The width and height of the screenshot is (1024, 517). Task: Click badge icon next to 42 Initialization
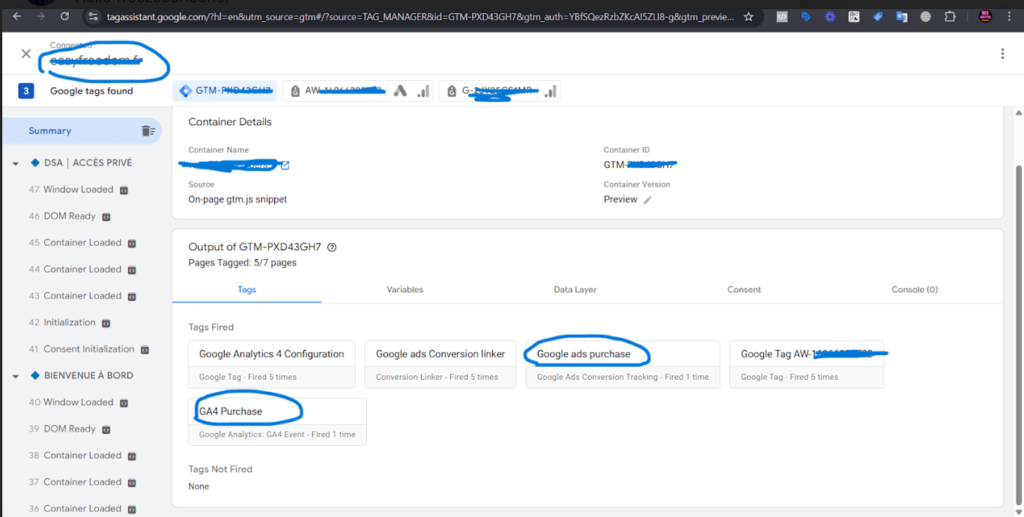click(106, 323)
